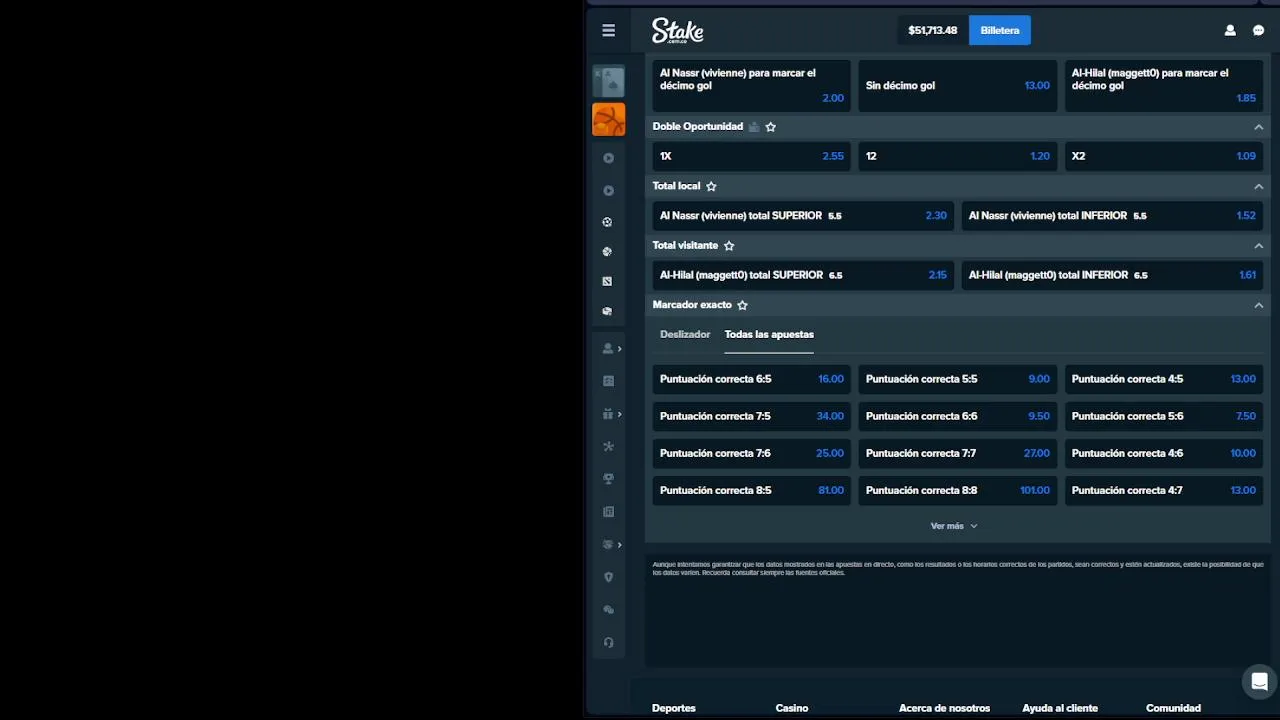This screenshot has height=720, width=1280.
Task: Open the Acerca de nosotros footer link
Action: click(x=945, y=708)
